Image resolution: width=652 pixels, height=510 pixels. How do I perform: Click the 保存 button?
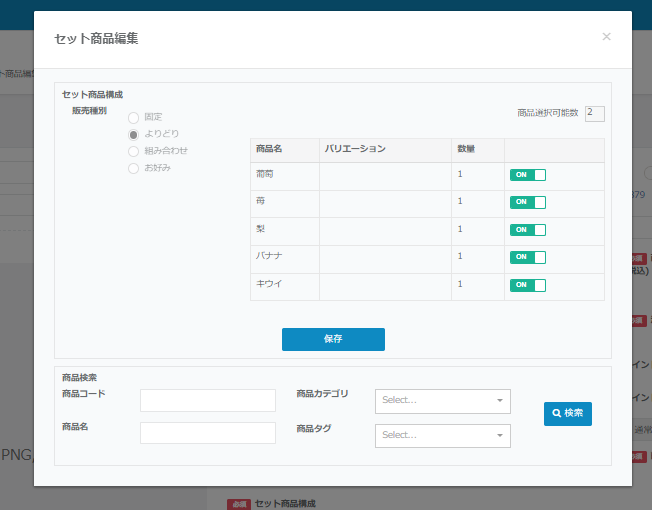(333, 339)
